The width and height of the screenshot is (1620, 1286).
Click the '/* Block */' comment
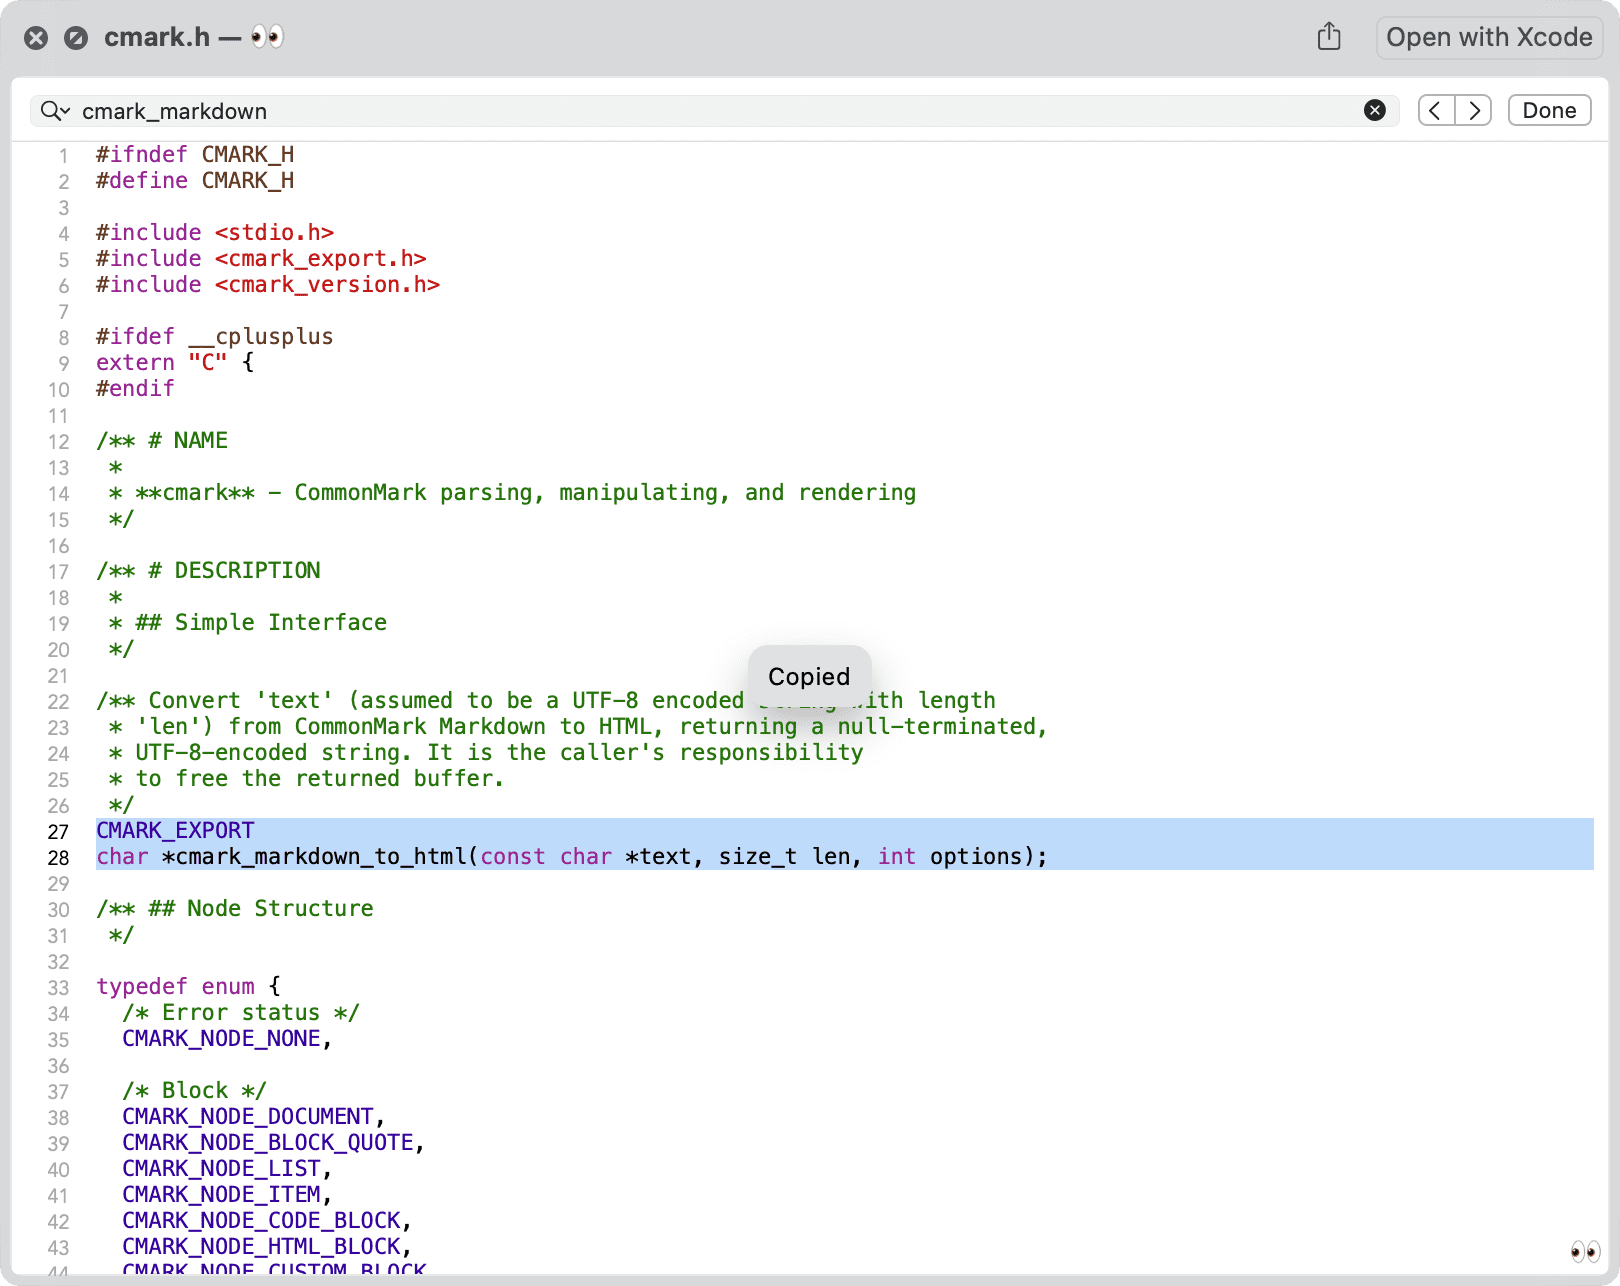pos(195,1091)
